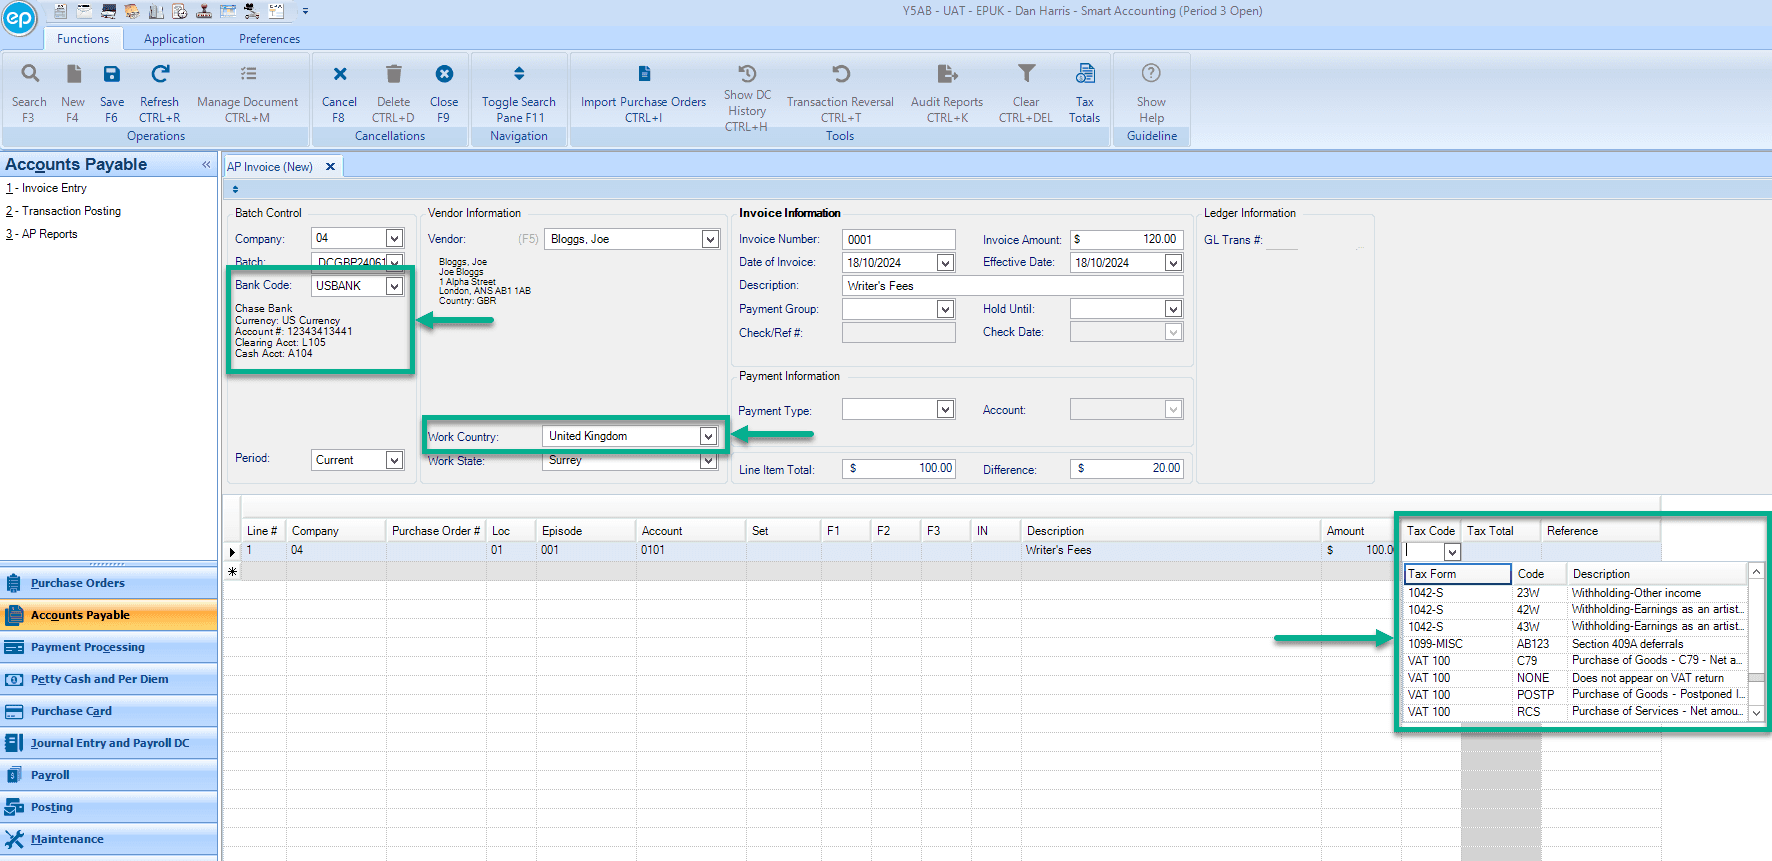The width and height of the screenshot is (1772, 861).
Task: Open the Transaction Posting link
Action: click(x=71, y=211)
